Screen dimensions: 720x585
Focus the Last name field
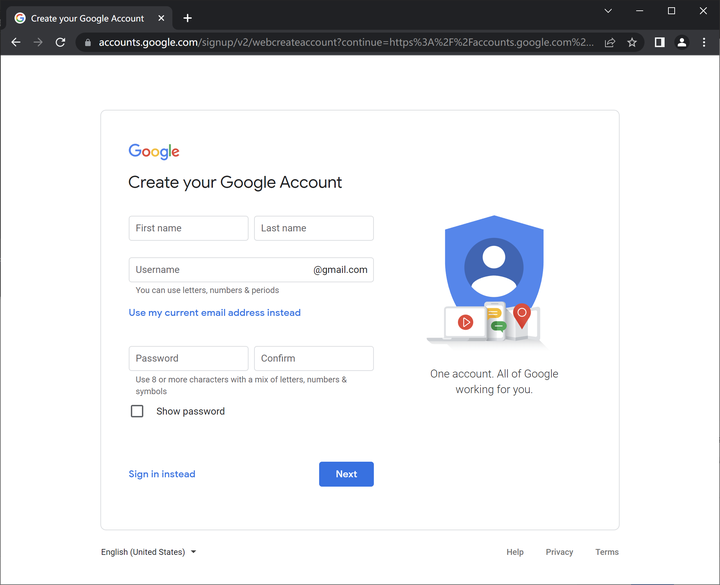[314, 228]
